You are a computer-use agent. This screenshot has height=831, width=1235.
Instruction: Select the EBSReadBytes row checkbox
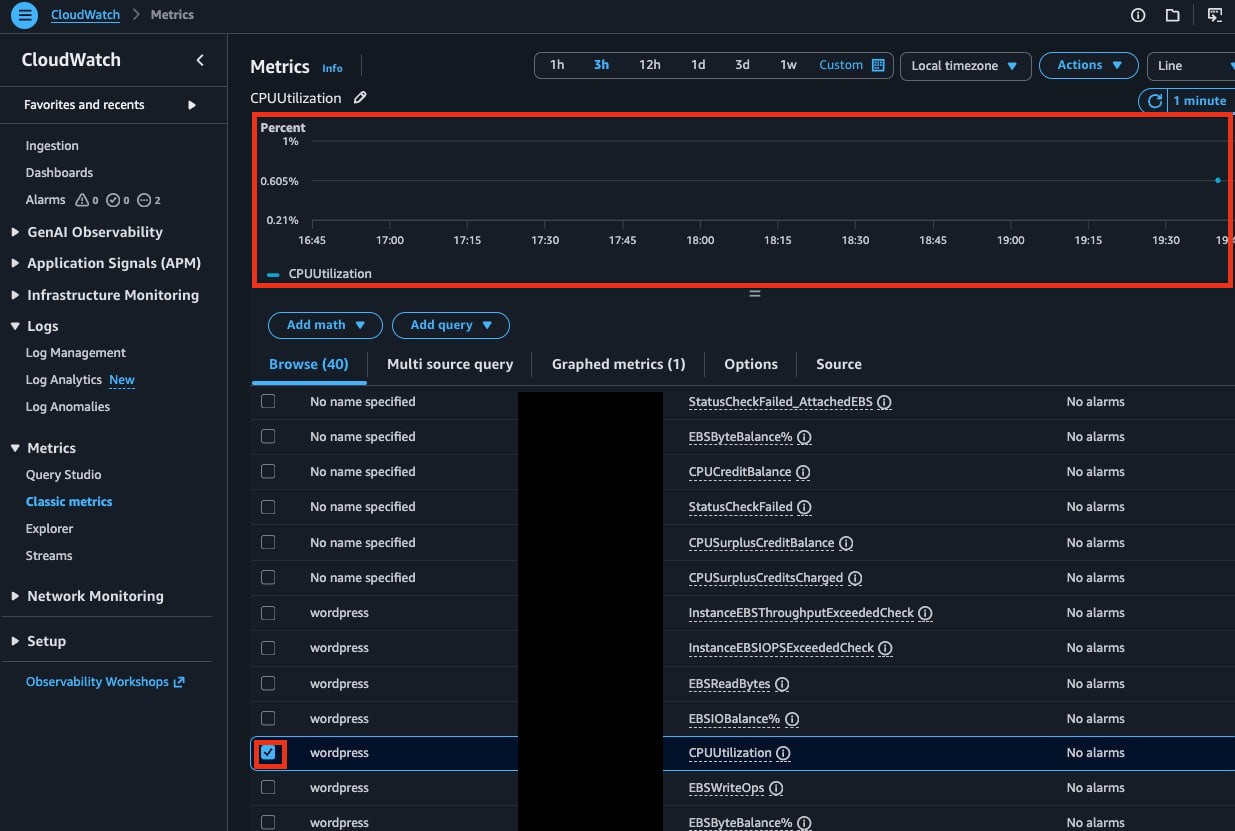[x=268, y=683]
